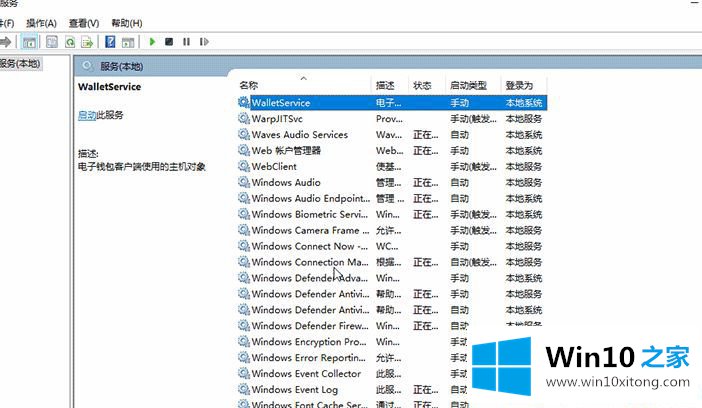Click Windows Audio's 自动 startup type cell

click(x=459, y=182)
